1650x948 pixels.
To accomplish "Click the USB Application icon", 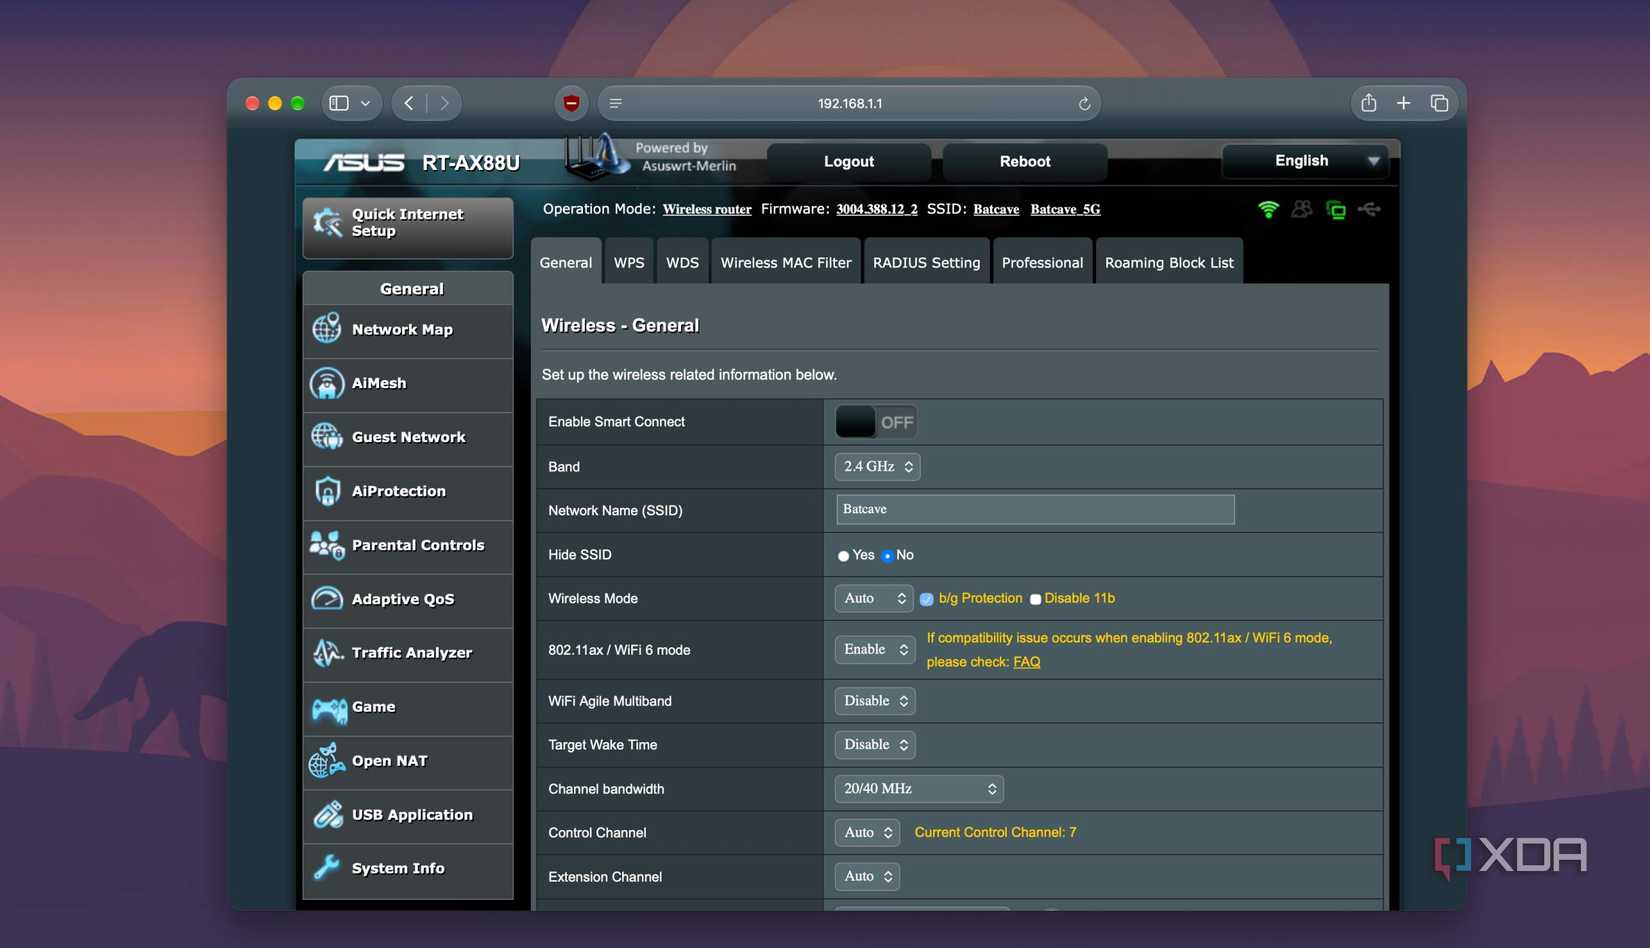I will 327,815.
